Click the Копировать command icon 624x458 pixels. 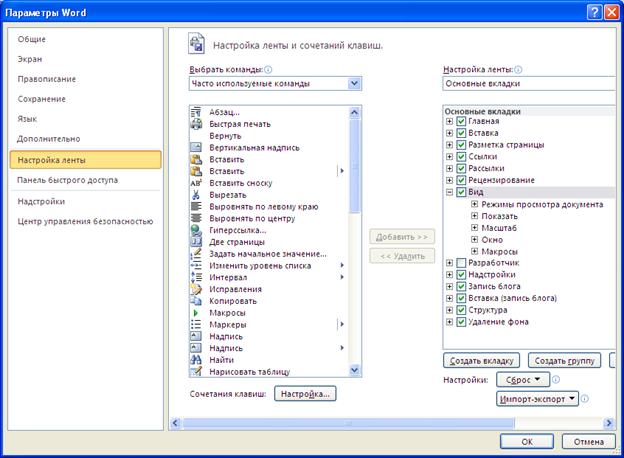[x=197, y=301]
